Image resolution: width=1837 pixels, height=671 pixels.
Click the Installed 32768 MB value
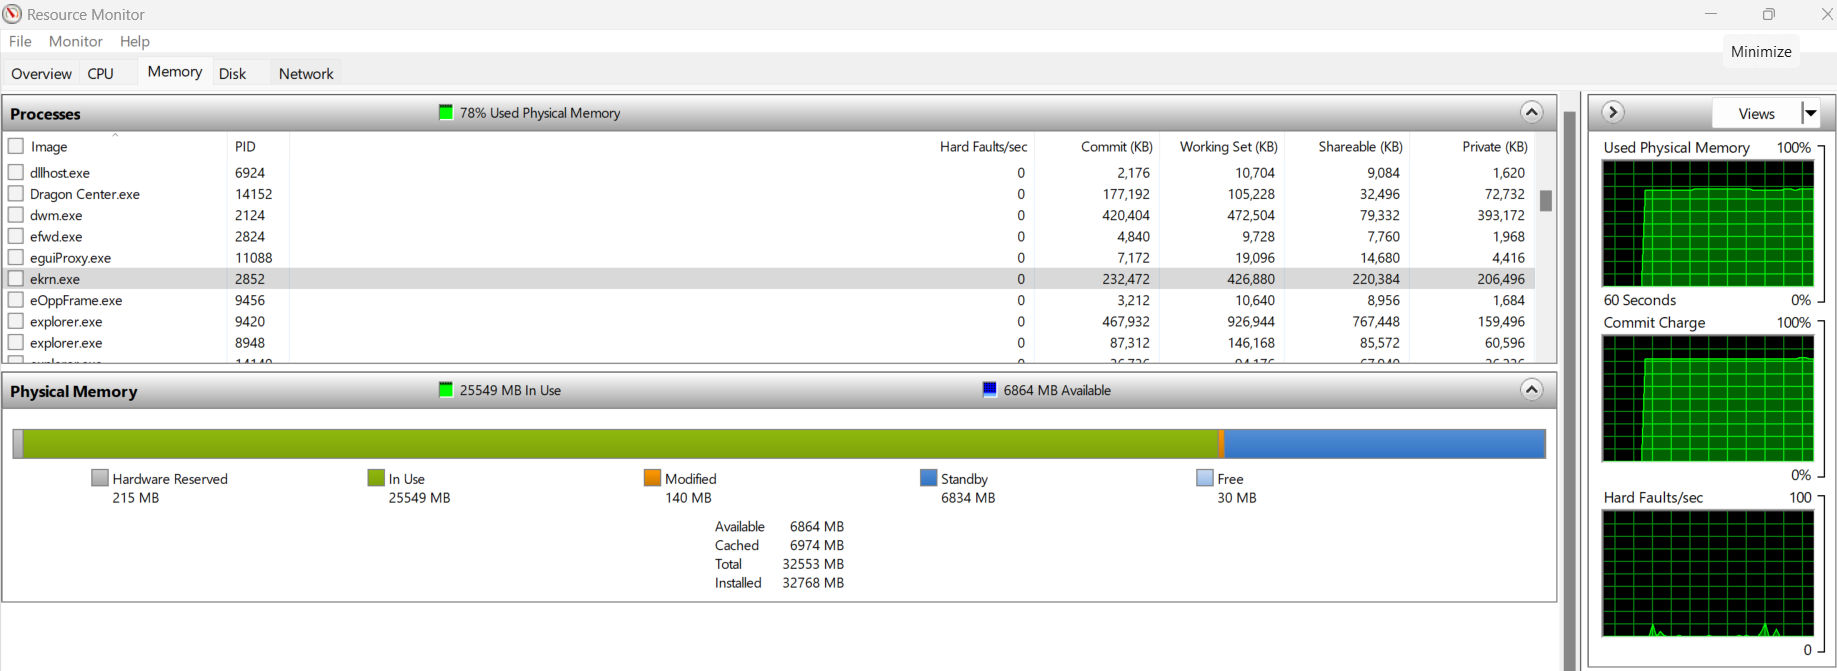pos(813,583)
